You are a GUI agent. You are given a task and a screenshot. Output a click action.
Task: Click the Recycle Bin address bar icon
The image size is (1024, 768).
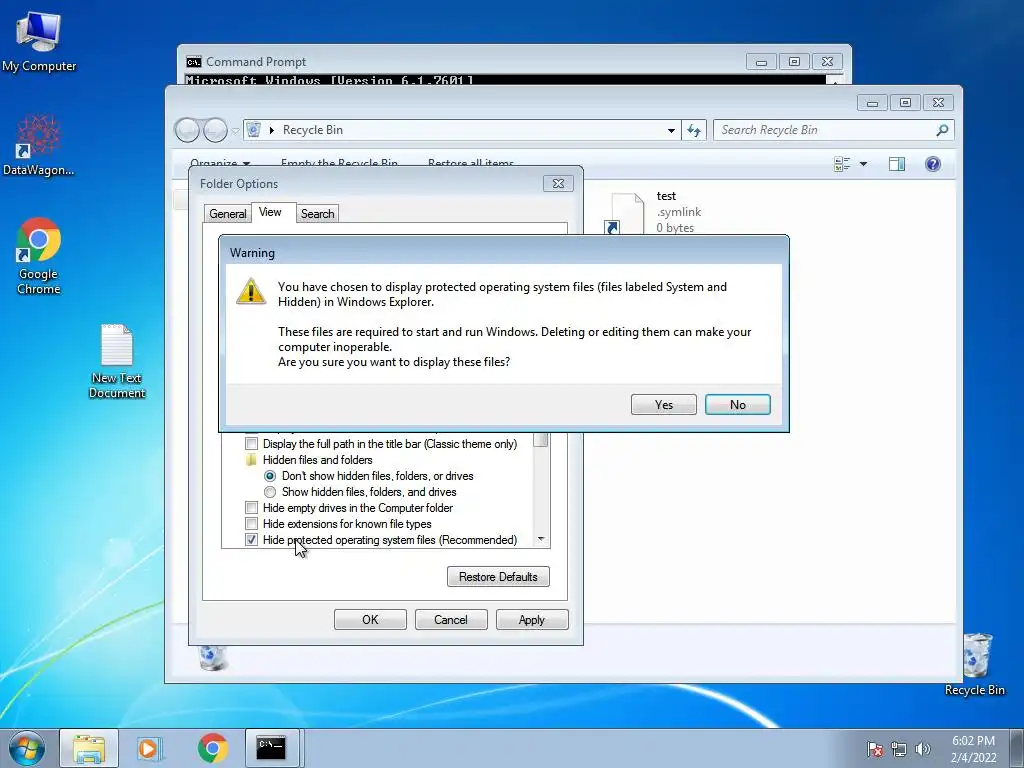[254, 130]
